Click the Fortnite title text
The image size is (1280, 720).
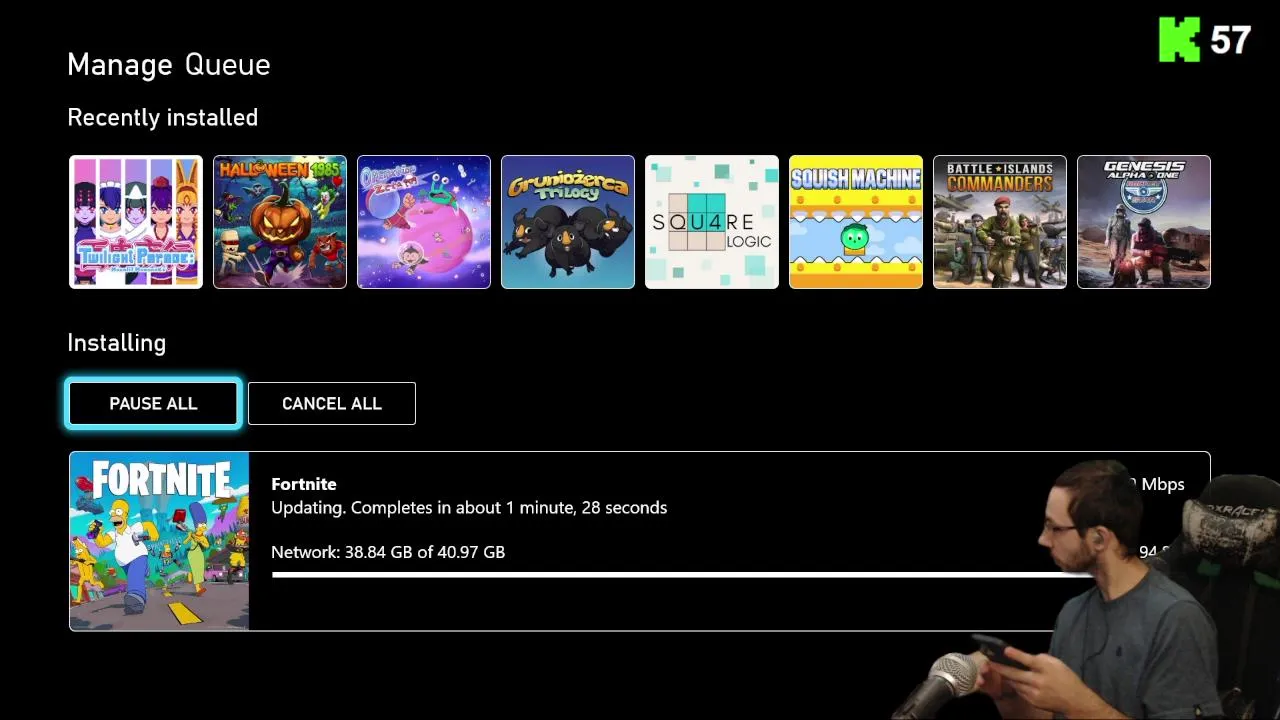click(x=304, y=484)
